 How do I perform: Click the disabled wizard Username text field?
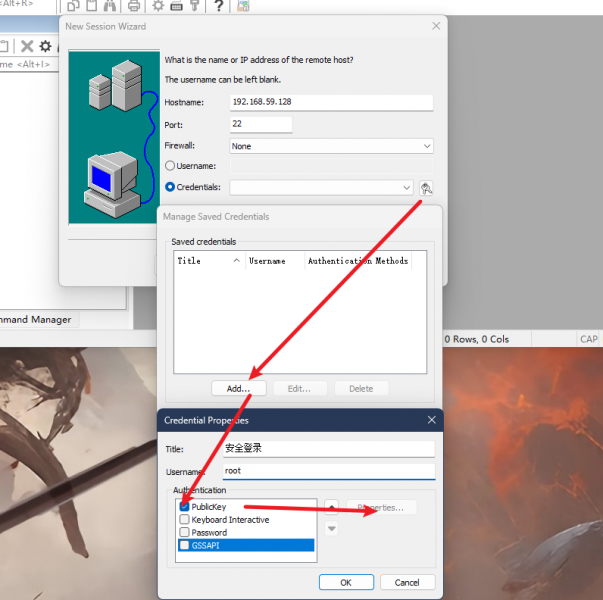tap(331, 166)
